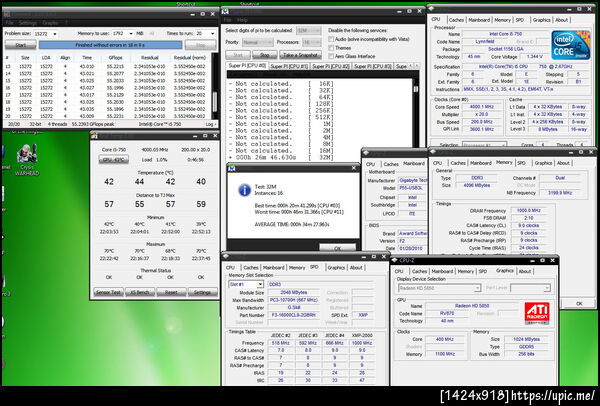Enable the Audio service checkbox in Hyper PI
The width and height of the screenshot is (600, 406).
pos(331,39)
